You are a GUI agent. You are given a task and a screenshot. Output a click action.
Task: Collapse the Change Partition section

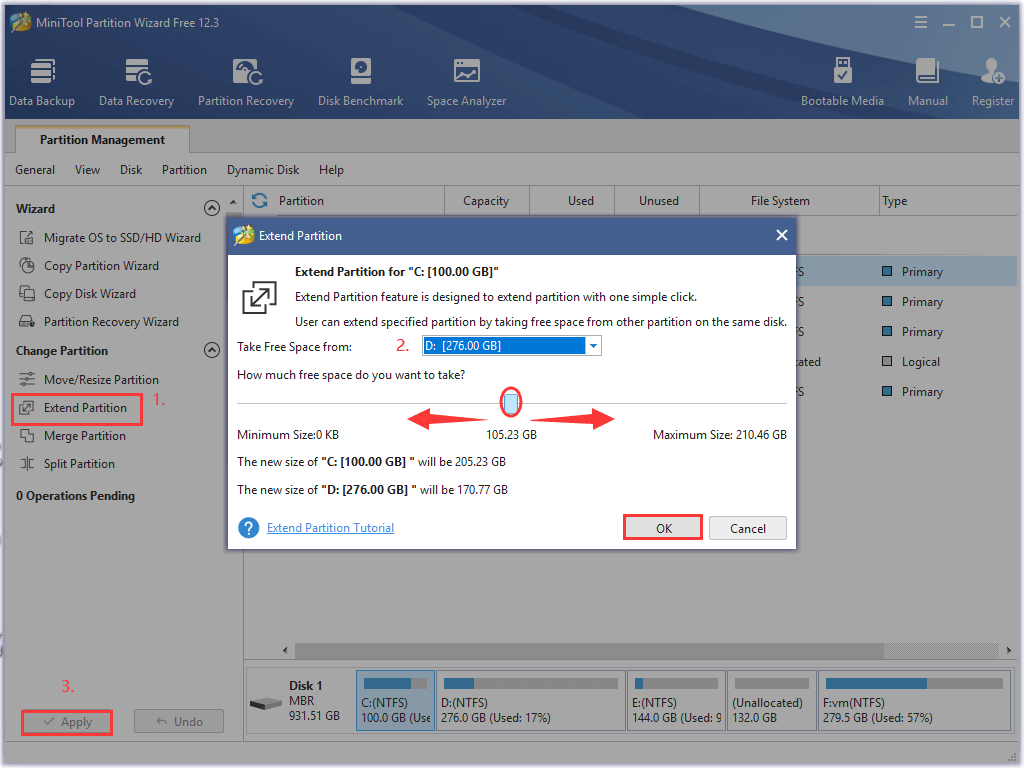(x=212, y=351)
